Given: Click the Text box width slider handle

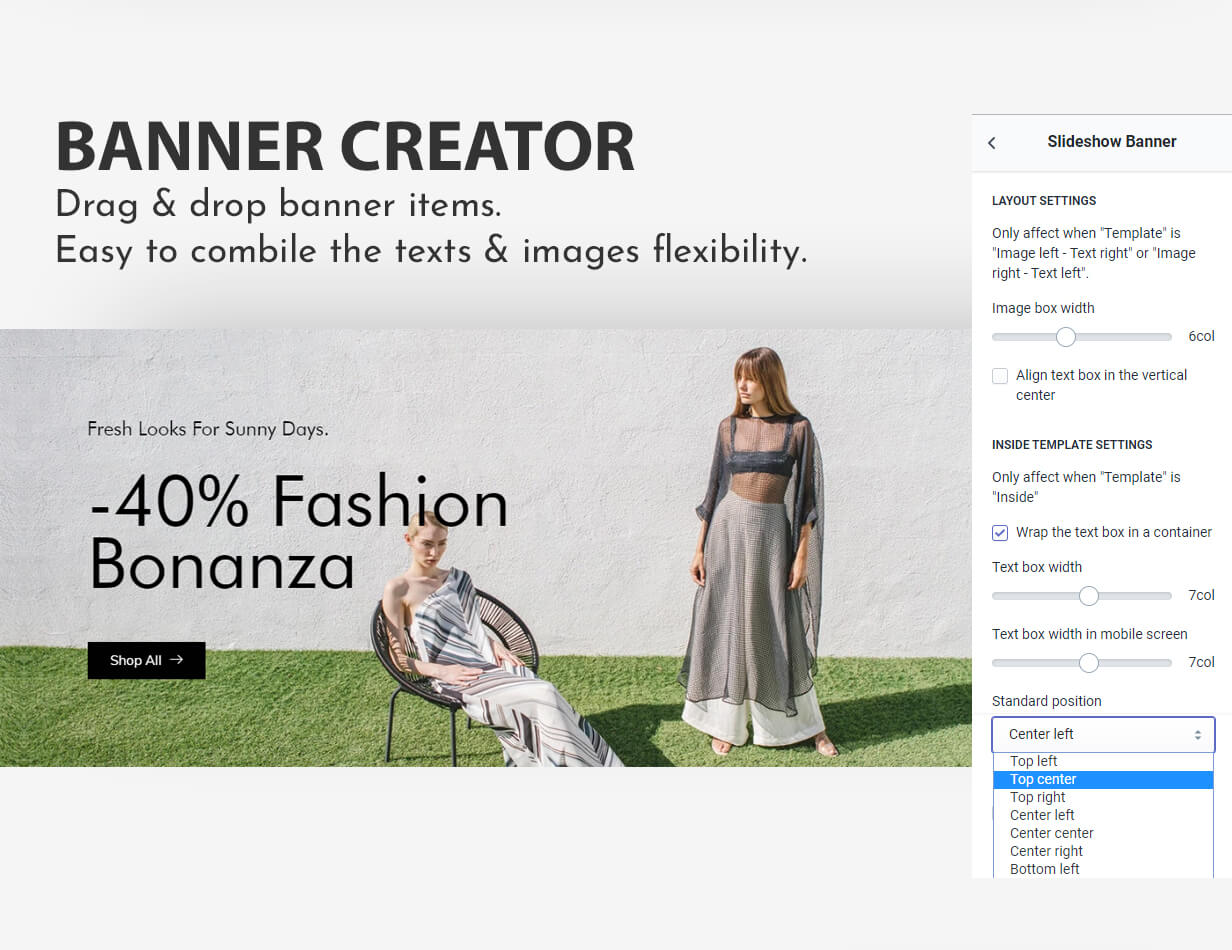Looking at the screenshot, I should coord(1089,596).
